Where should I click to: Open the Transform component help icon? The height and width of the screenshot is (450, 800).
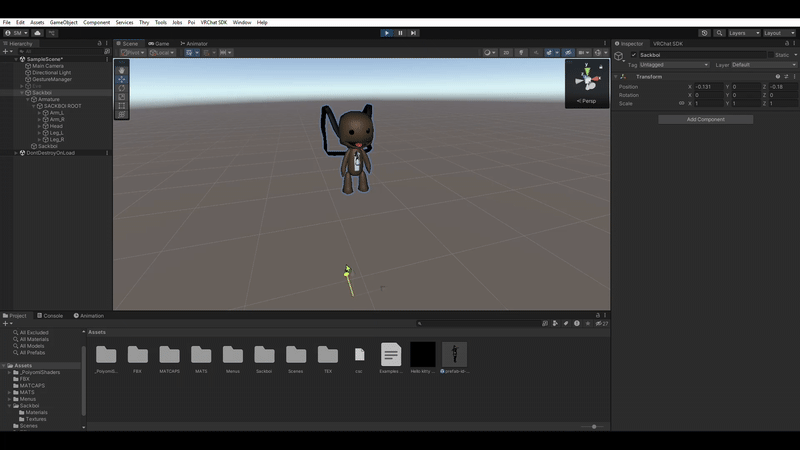(778, 77)
